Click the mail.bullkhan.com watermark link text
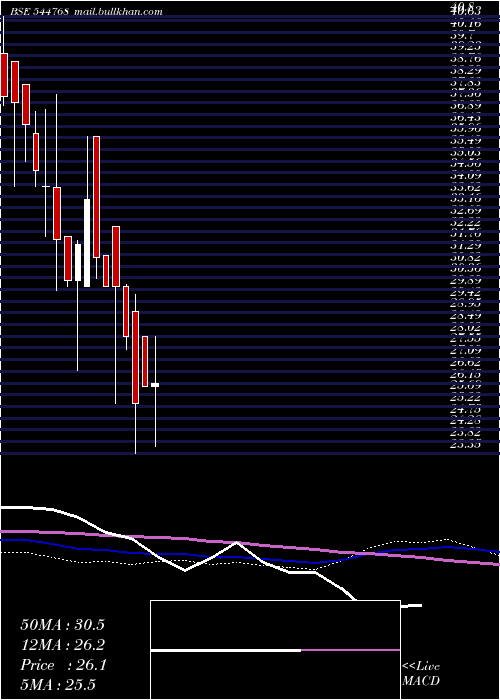This screenshot has width=500, height=700. pyautogui.click(x=118, y=12)
